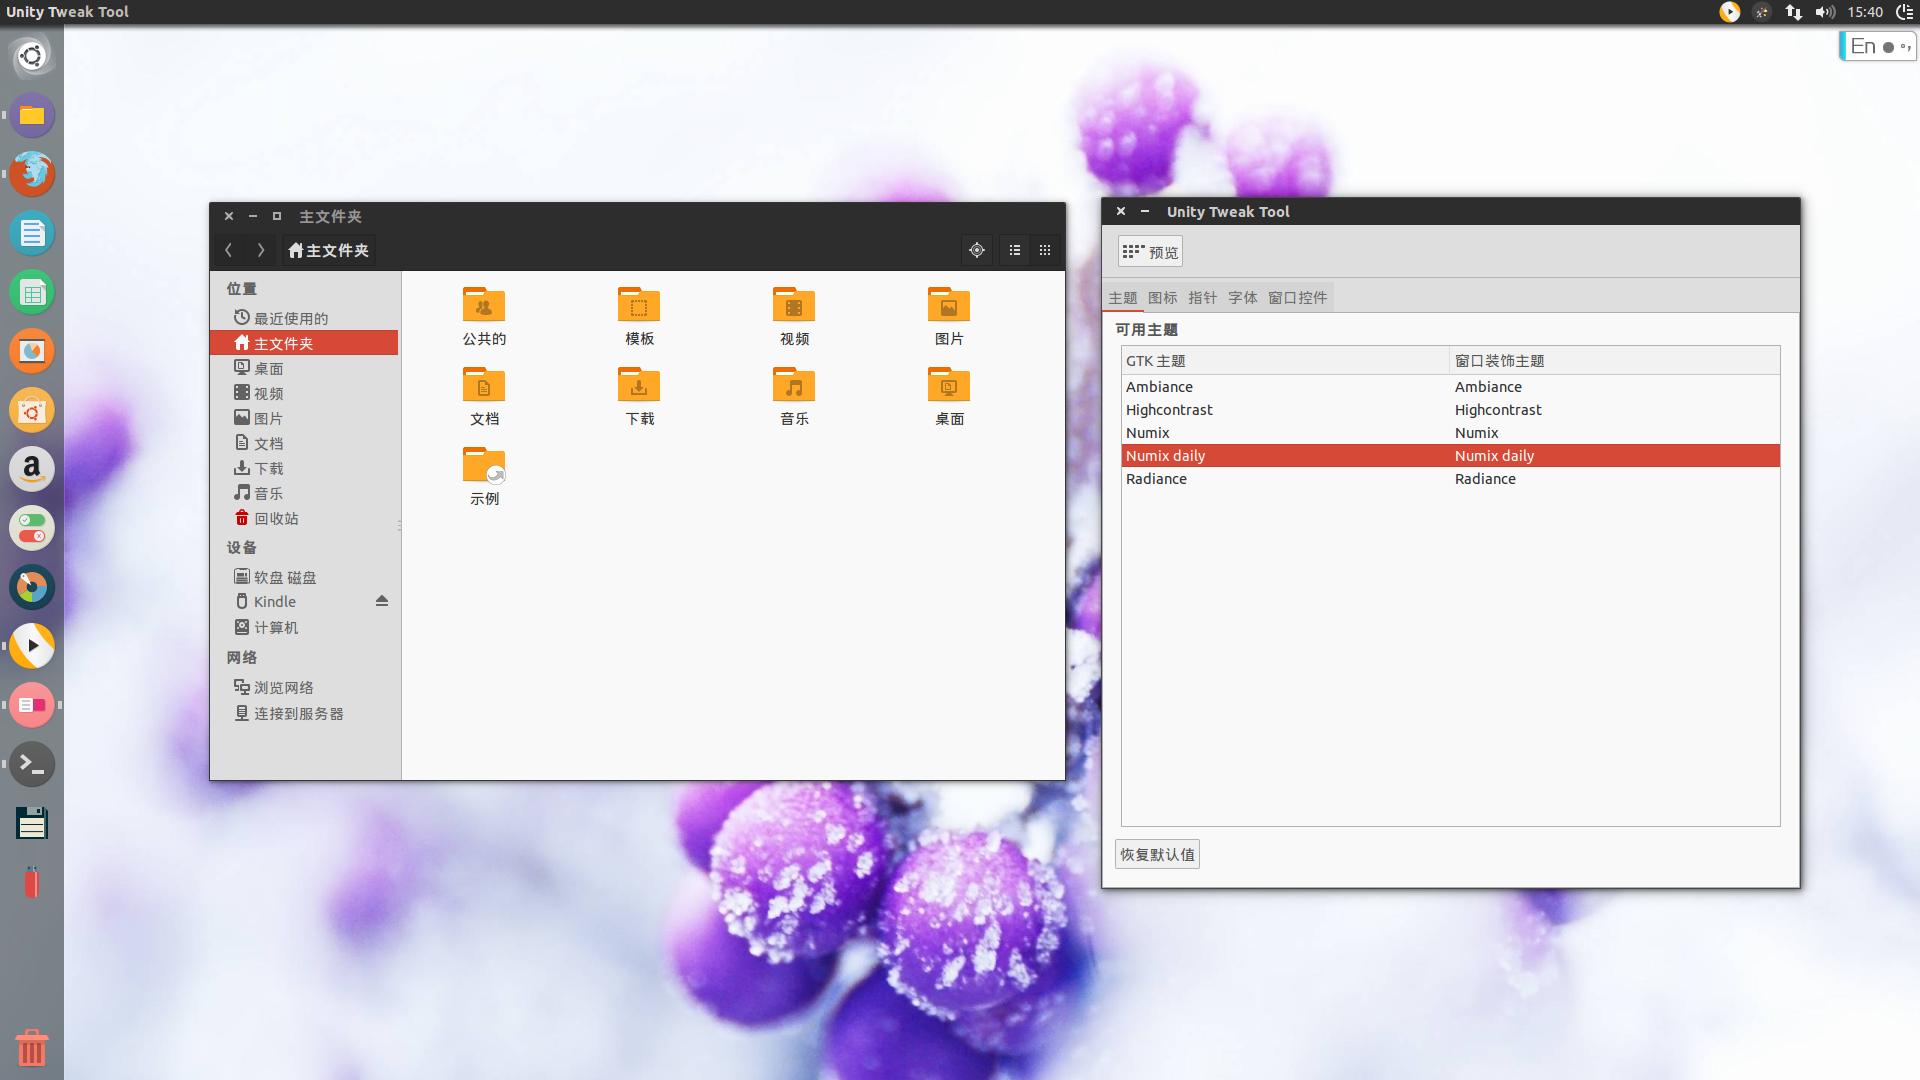Image resolution: width=1920 pixels, height=1080 pixels.
Task: Open the Amazon launcher icon
Action: [x=32, y=469]
